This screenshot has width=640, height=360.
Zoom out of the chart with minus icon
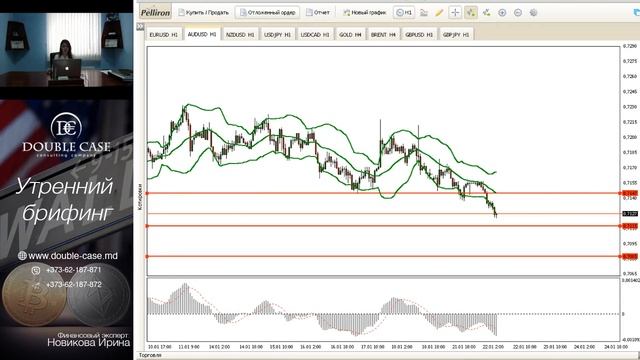(518, 13)
